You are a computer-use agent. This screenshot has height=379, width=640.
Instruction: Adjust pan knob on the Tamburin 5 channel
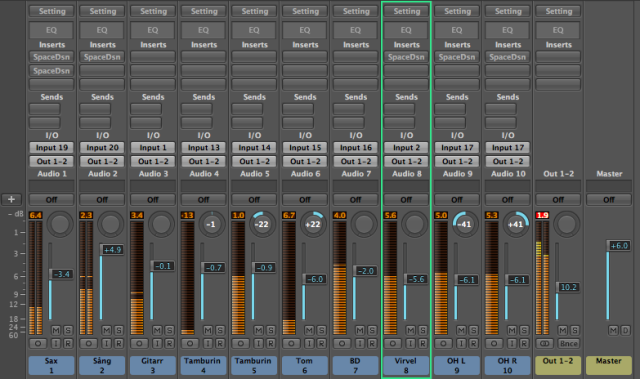click(262, 224)
